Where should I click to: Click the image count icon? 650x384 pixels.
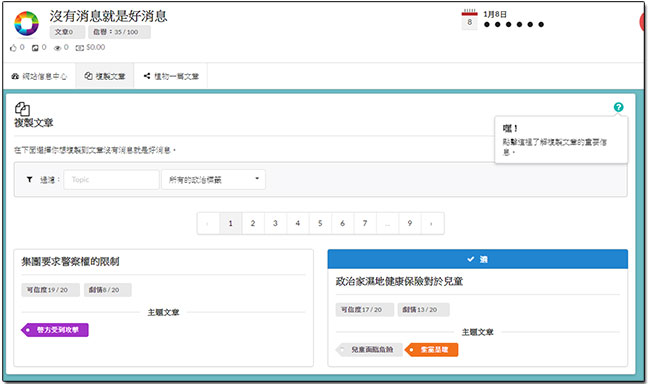click(35, 48)
